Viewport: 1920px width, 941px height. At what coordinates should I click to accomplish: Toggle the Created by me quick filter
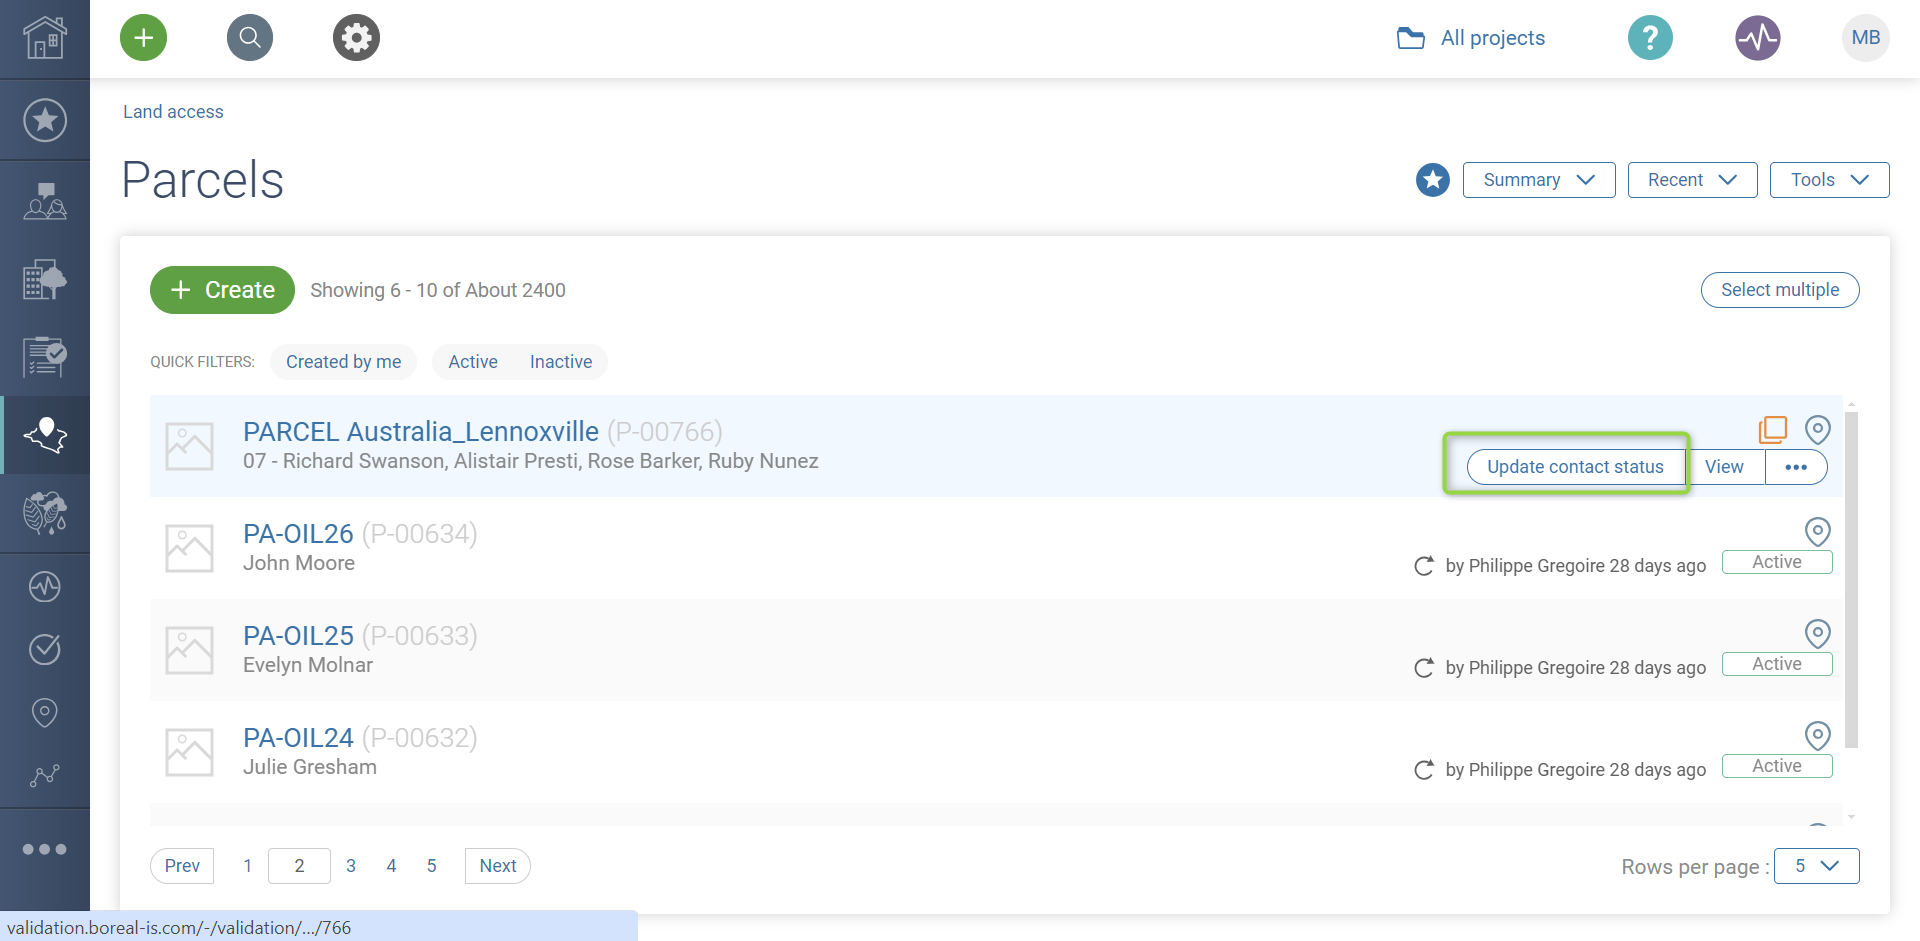(x=343, y=362)
